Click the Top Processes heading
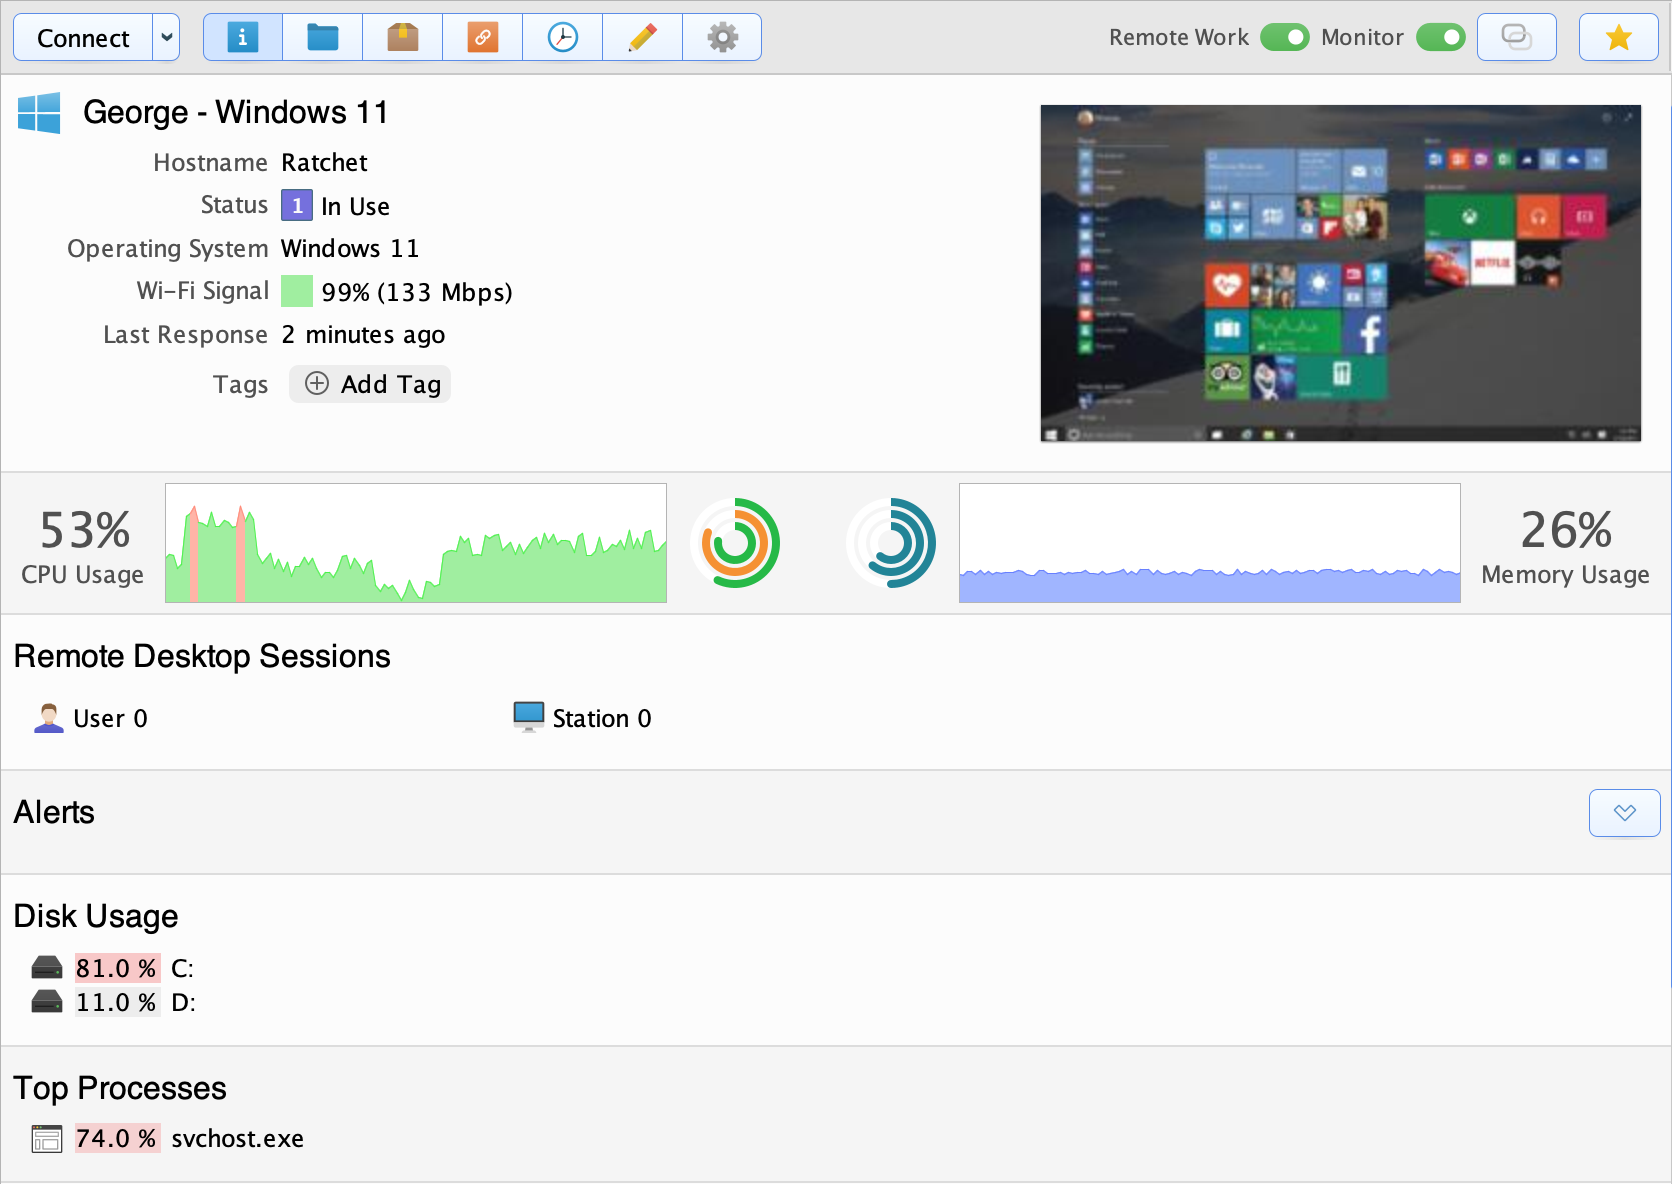 click(120, 1088)
